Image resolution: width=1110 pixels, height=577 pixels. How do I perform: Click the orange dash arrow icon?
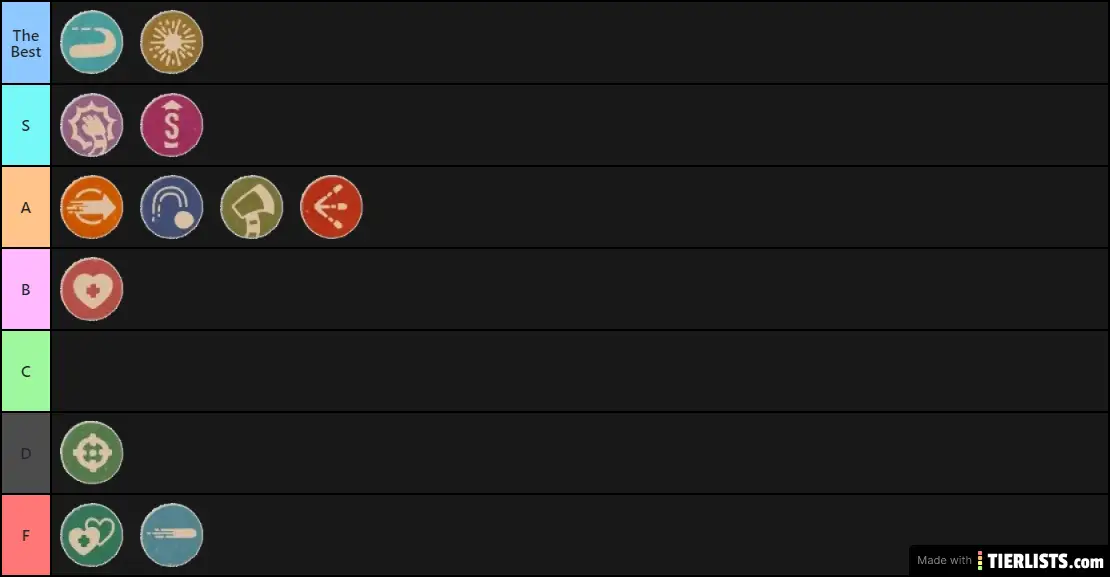pos(92,207)
